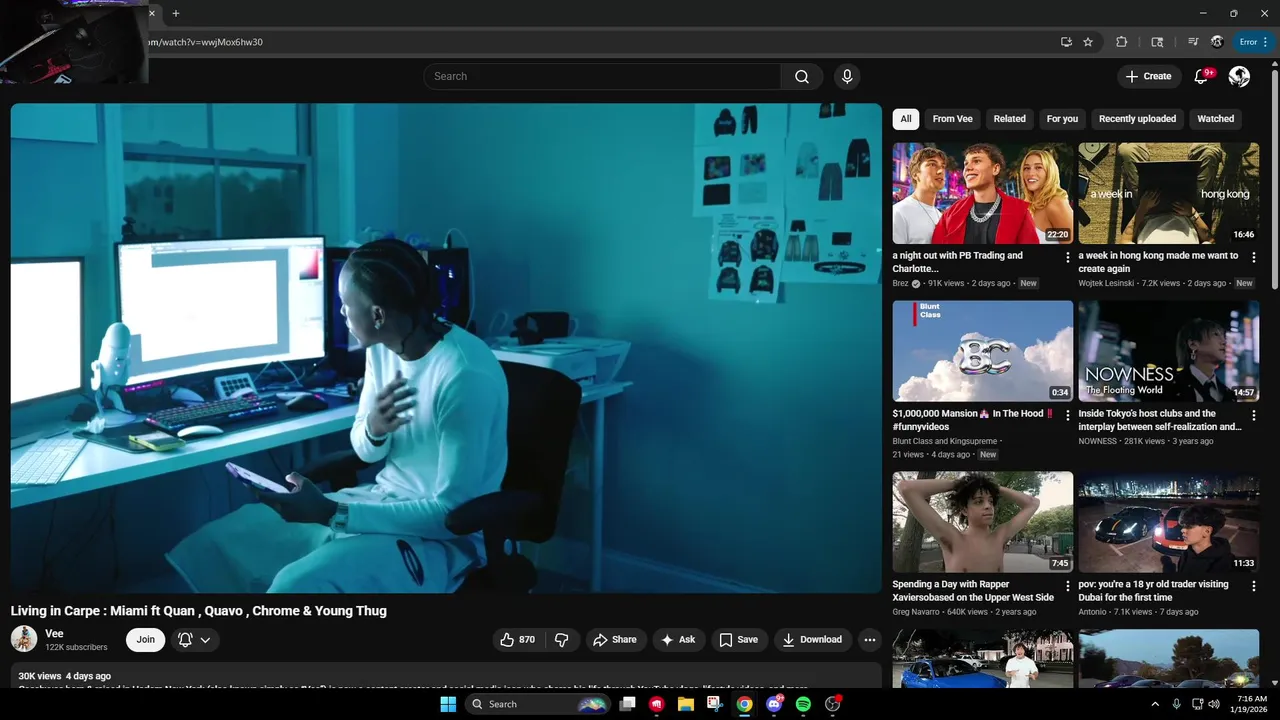Open PB Trading and Charlotte video thumbnail
This screenshot has width=1280, height=720.
983,193
